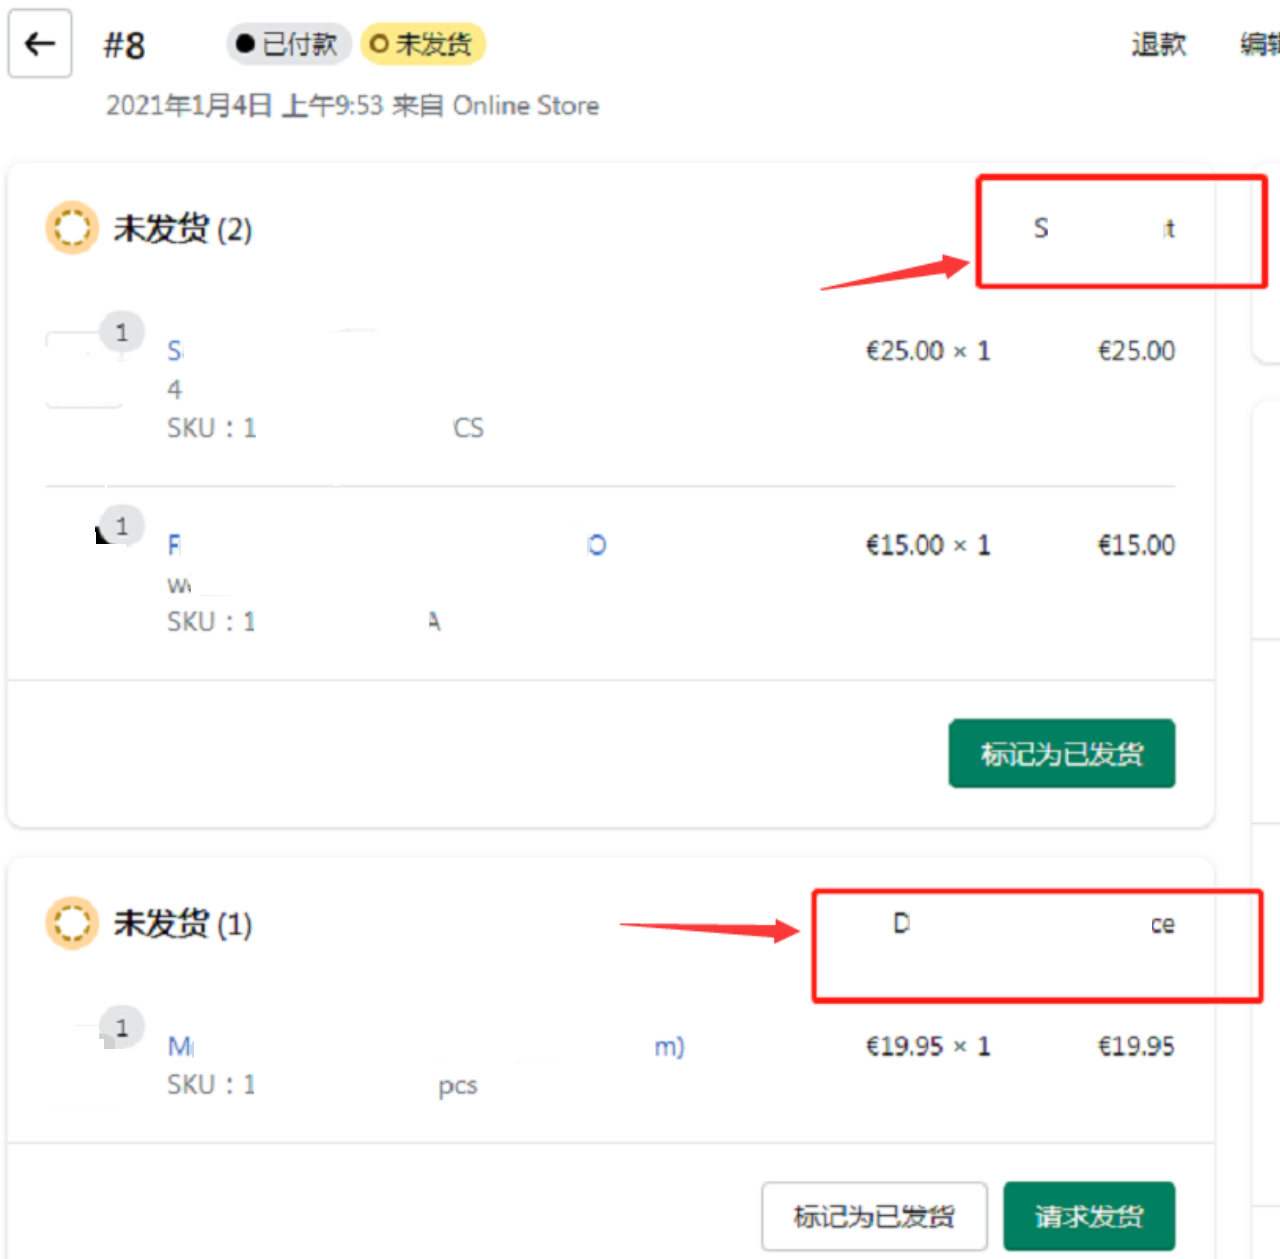Click quantity badge on the €25.00 item

(122, 332)
